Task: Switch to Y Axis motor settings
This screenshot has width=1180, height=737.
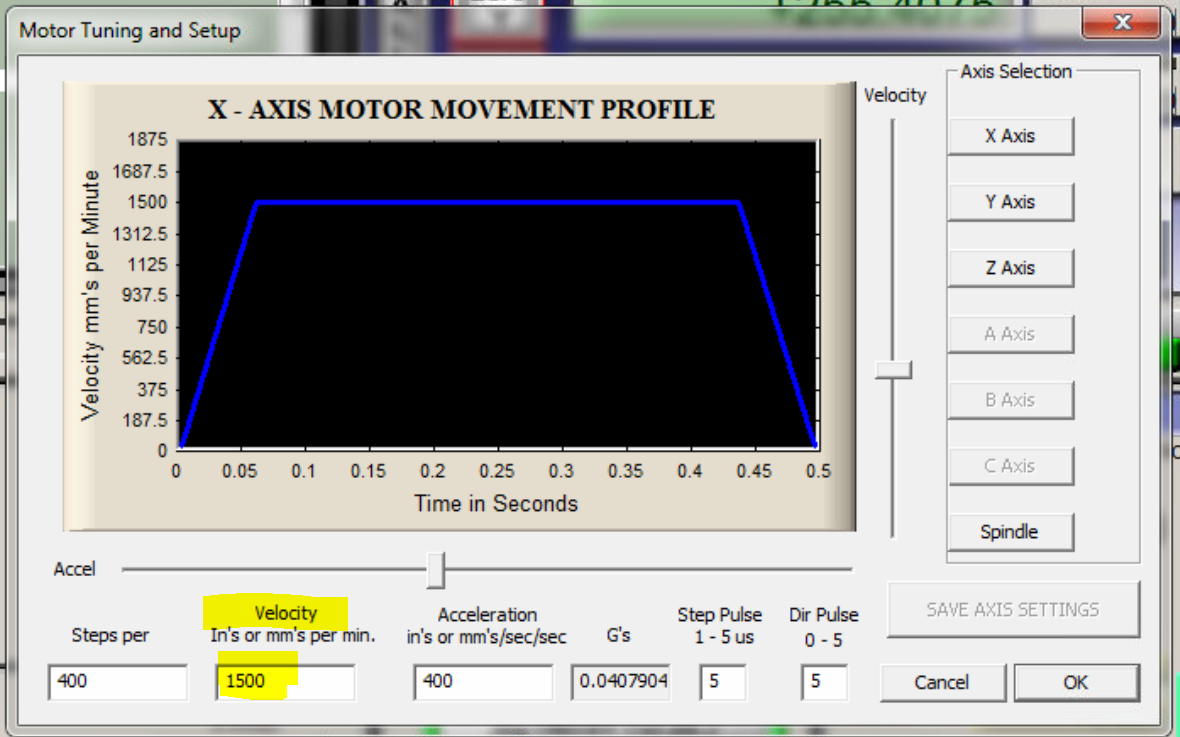Action: pyautogui.click(x=1010, y=202)
